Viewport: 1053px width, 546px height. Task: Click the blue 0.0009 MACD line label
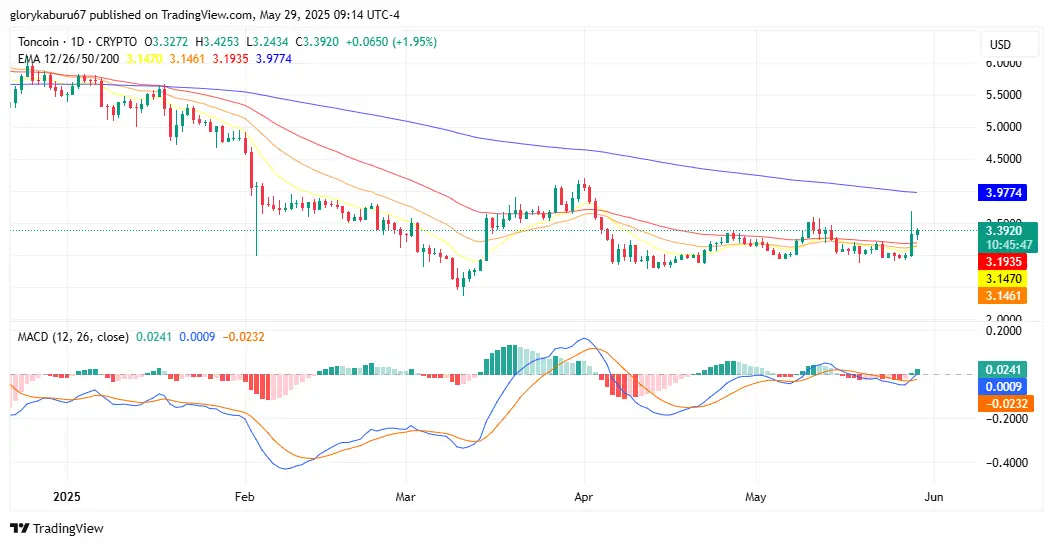tap(1003, 386)
